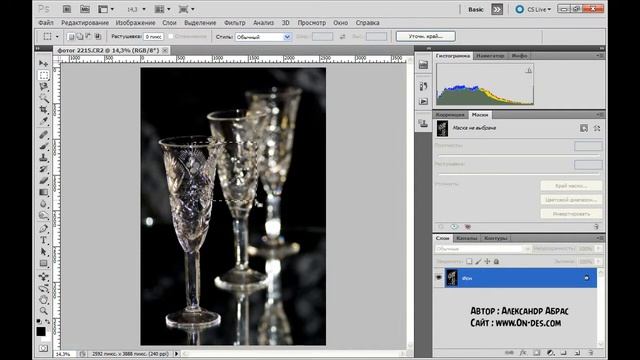
Task: Launch Mini Bridge from the application bar
Action: (x=85, y=9)
